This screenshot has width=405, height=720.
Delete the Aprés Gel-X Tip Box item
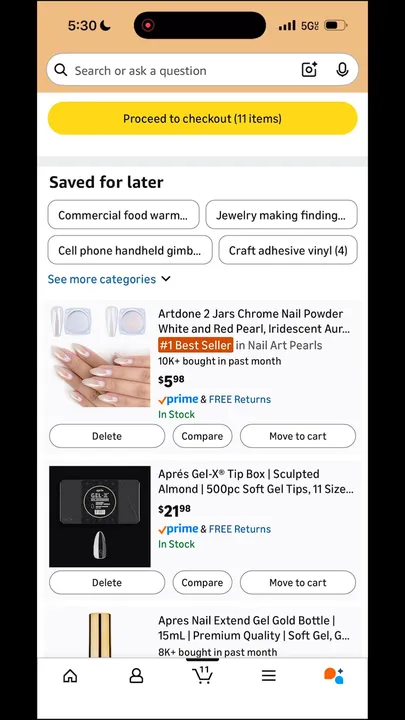pyautogui.click(x=107, y=582)
